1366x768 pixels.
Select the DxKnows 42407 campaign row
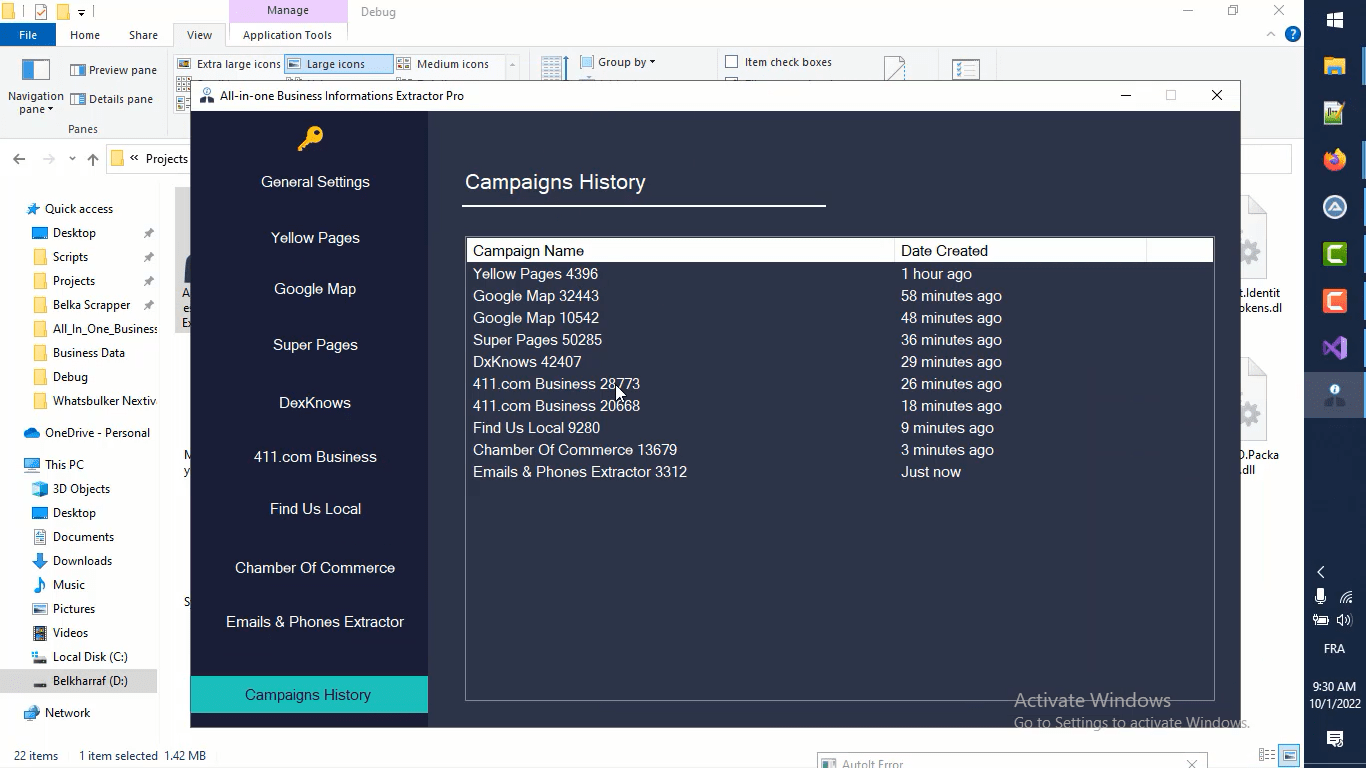(840, 362)
